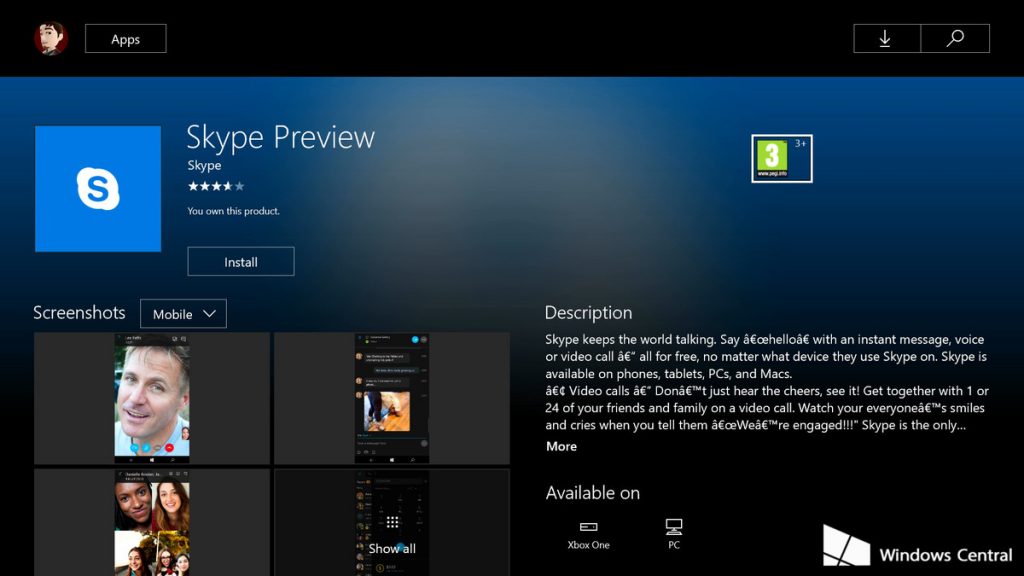This screenshot has width=1024, height=576.
Task: Click the Skype app logo tile
Action: click(98, 189)
